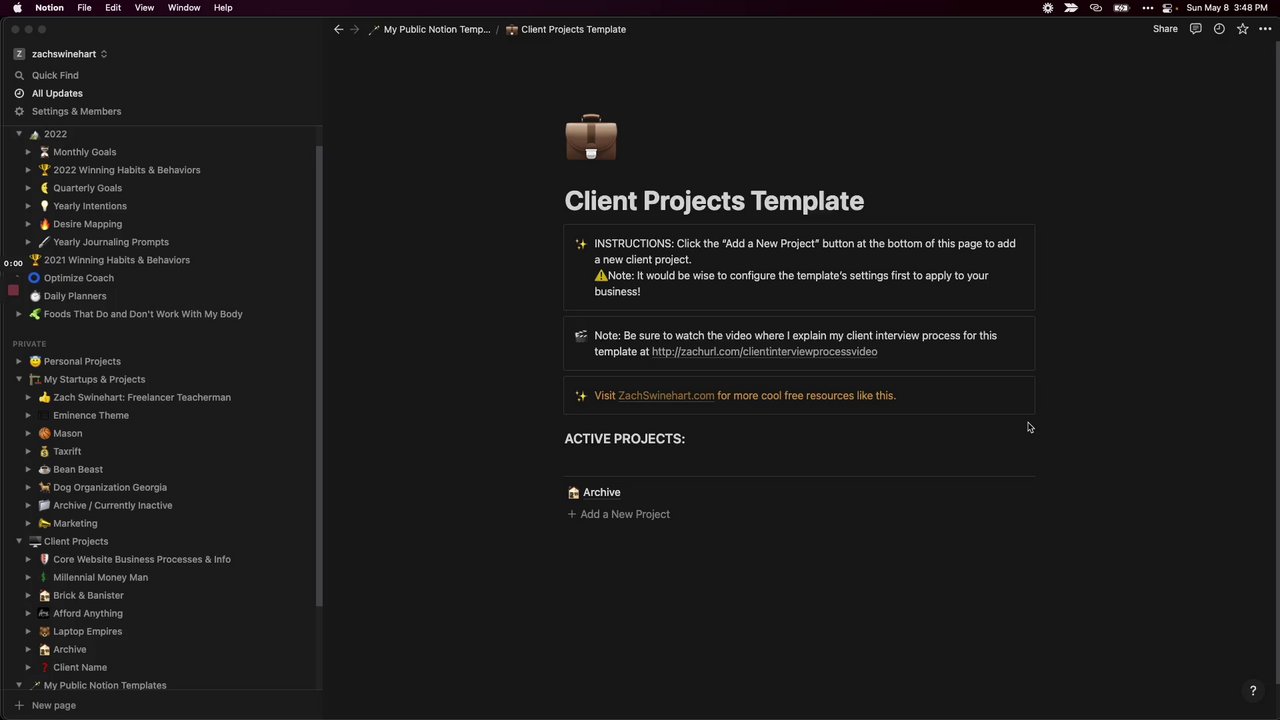
Task: Click the briefcase page icon
Action: [591, 138]
